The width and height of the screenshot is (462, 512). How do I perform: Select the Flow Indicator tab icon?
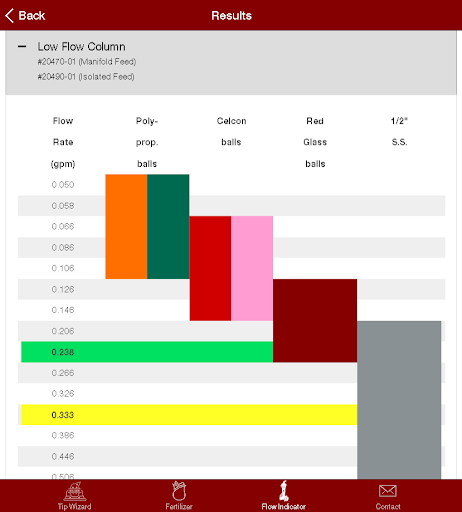point(284,490)
